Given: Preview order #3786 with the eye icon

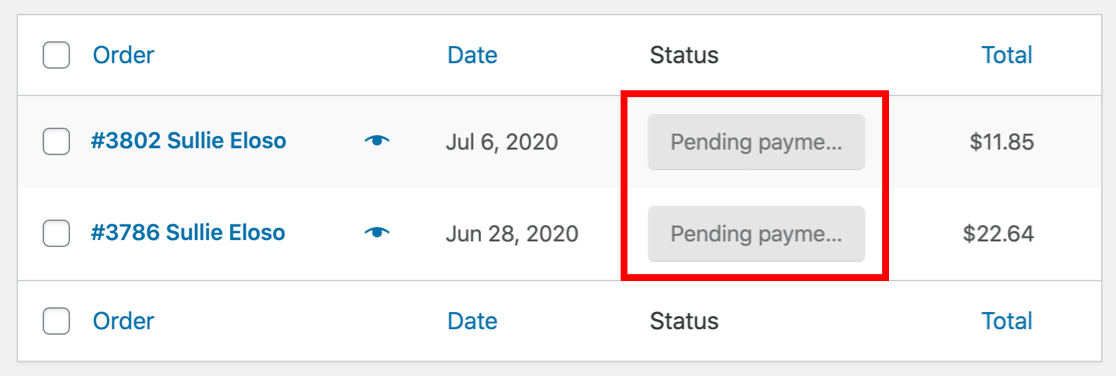Looking at the screenshot, I should pyautogui.click(x=377, y=232).
